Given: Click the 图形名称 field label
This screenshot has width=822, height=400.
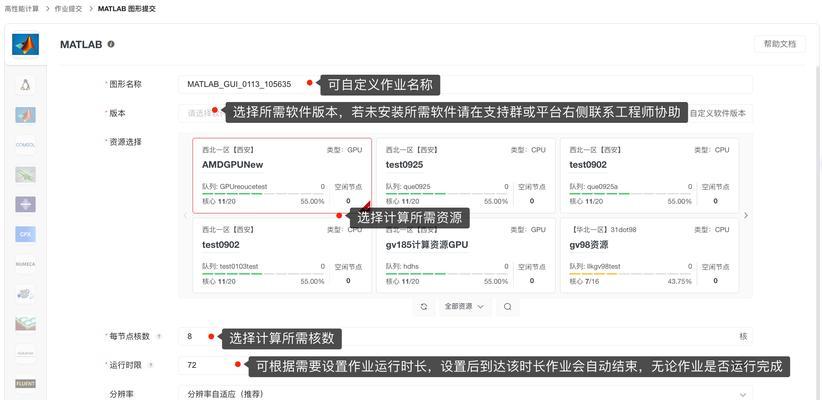Looking at the screenshot, I should [125, 84].
